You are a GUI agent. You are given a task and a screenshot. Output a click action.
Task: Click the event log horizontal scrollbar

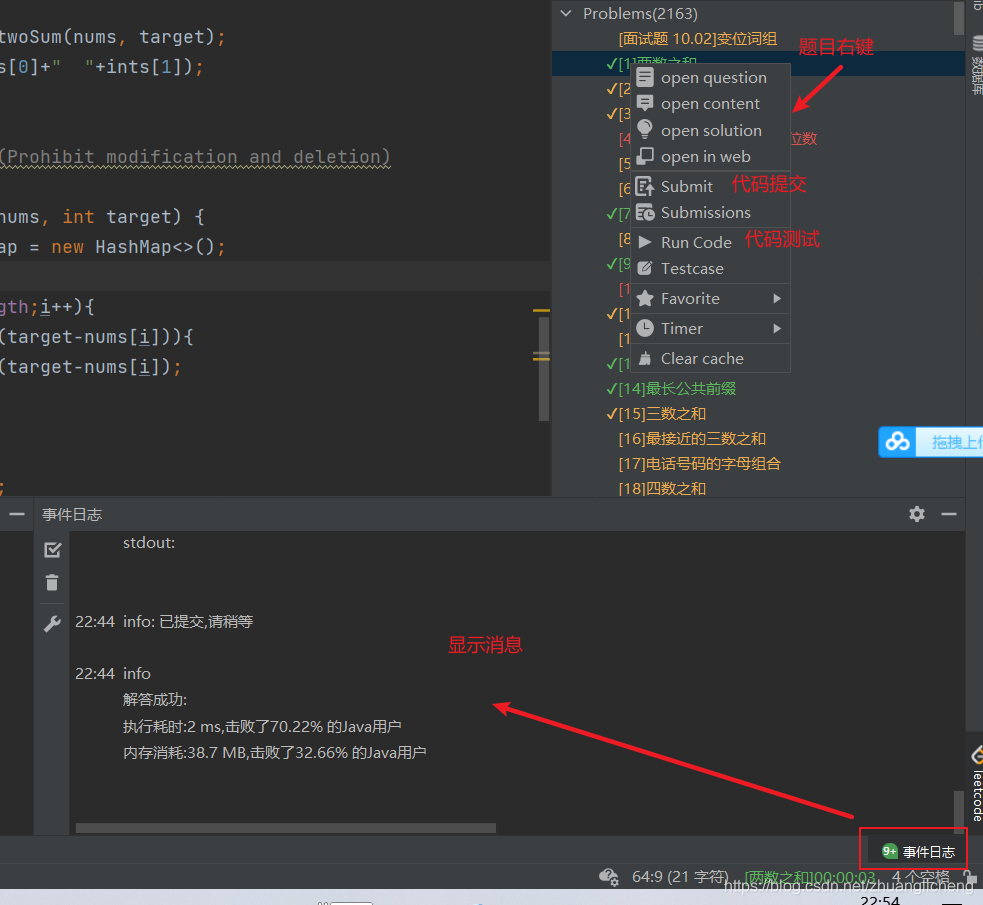(x=286, y=828)
